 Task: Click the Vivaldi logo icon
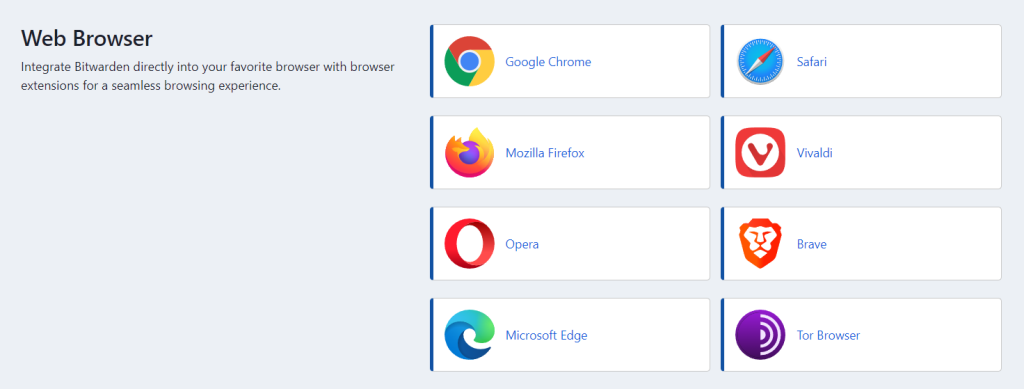[x=760, y=153]
